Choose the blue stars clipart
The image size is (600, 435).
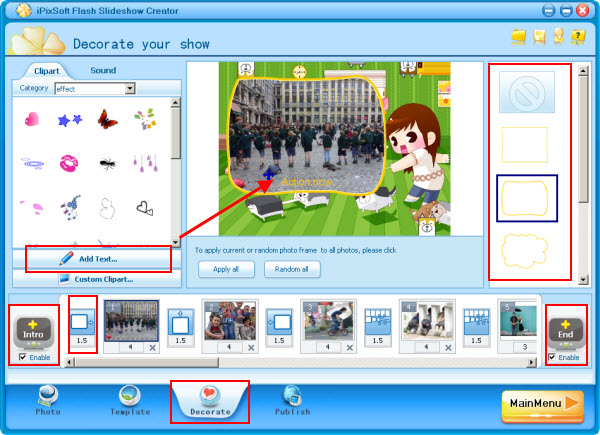[68, 121]
